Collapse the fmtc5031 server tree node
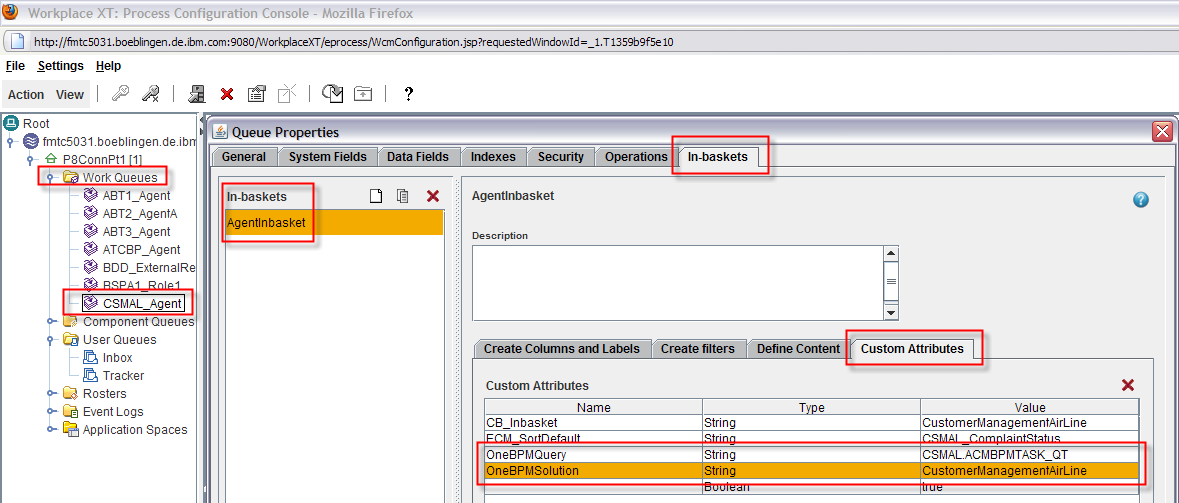Screen dimensions: 1179x503 pyautogui.click(x=11, y=141)
